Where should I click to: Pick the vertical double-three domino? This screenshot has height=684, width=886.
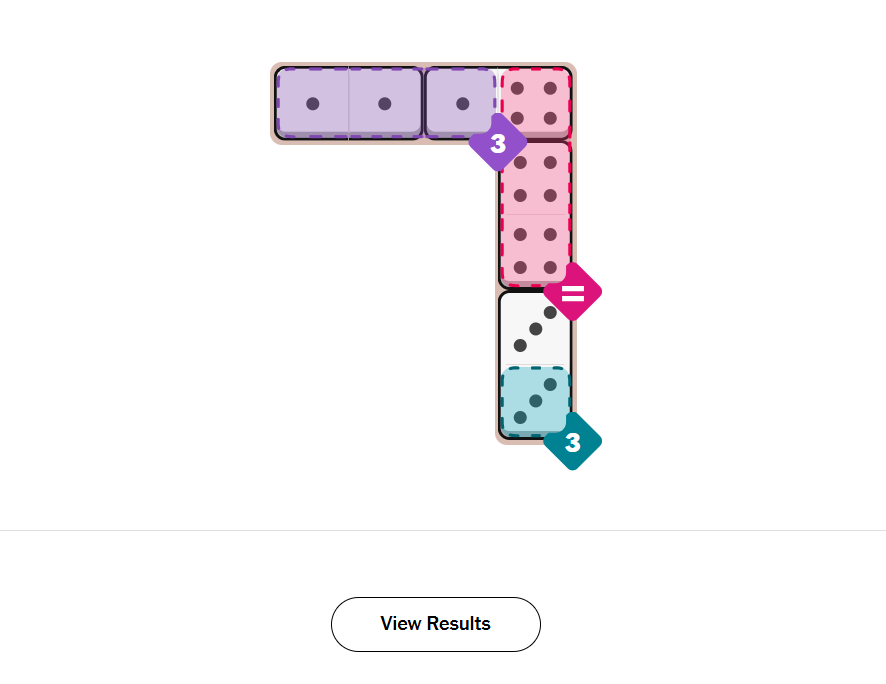coord(535,365)
